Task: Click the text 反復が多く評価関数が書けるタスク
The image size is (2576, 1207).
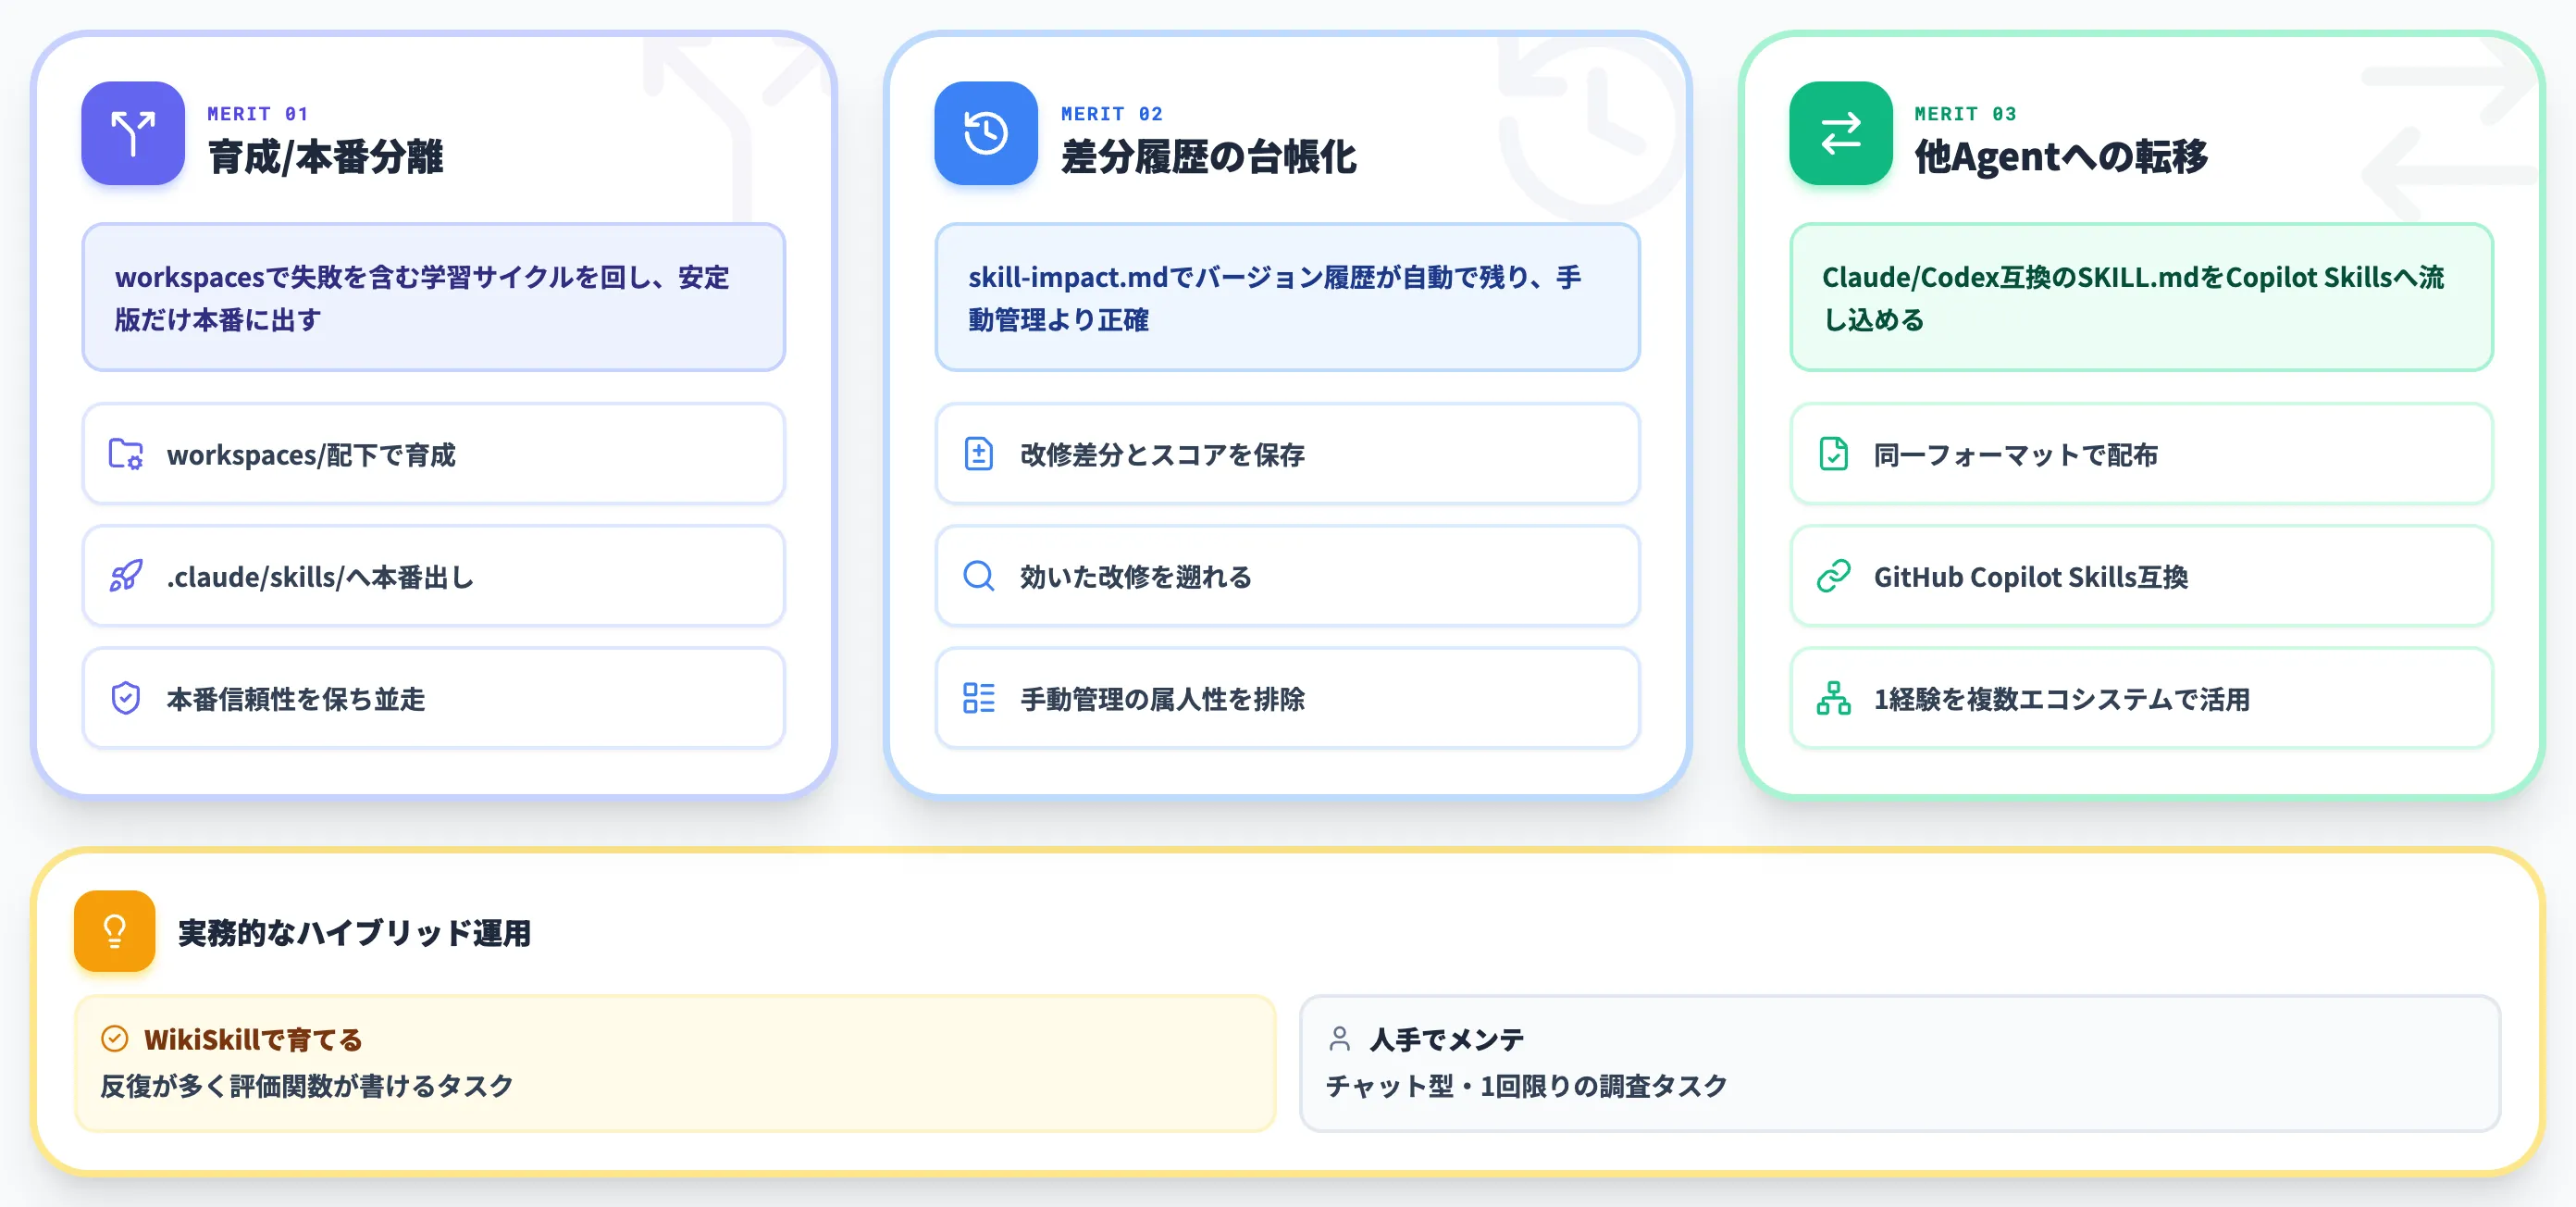Action: (307, 1086)
